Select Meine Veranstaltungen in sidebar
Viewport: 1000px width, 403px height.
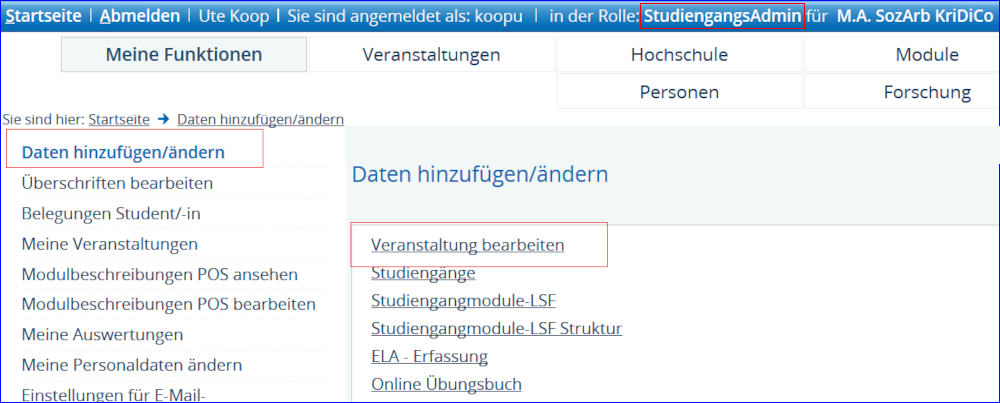click(110, 243)
